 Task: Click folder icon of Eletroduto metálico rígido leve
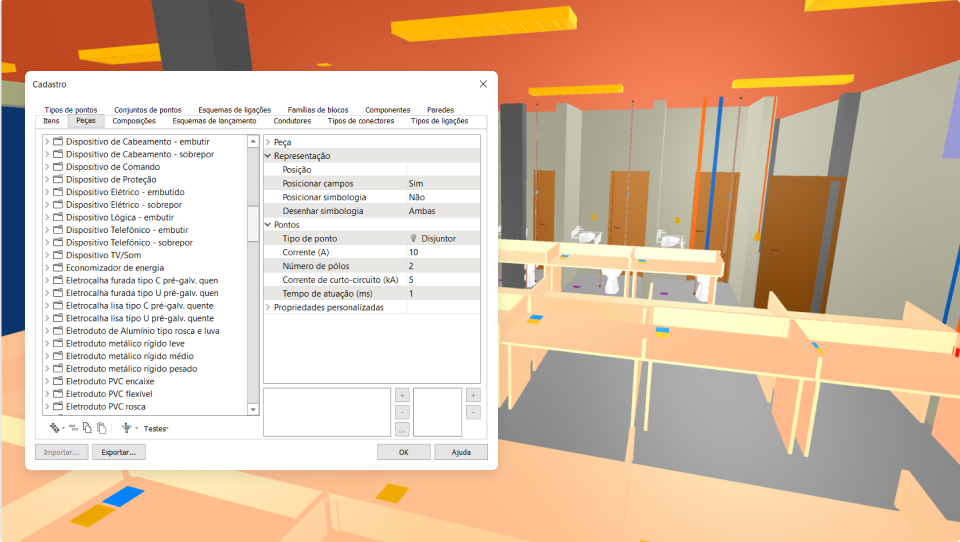[58, 344]
